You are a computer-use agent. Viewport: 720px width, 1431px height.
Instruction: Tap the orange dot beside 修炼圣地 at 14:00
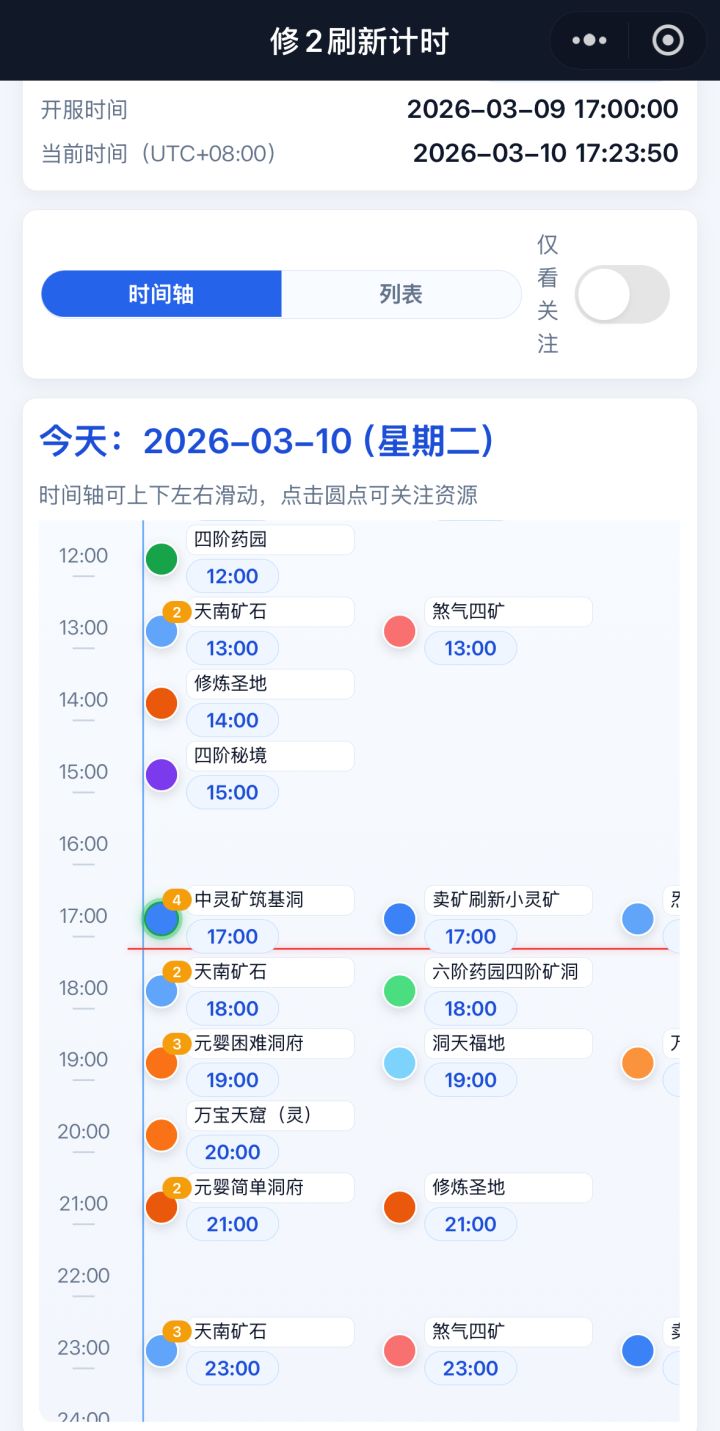pyautogui.click(x=161, y=703)
